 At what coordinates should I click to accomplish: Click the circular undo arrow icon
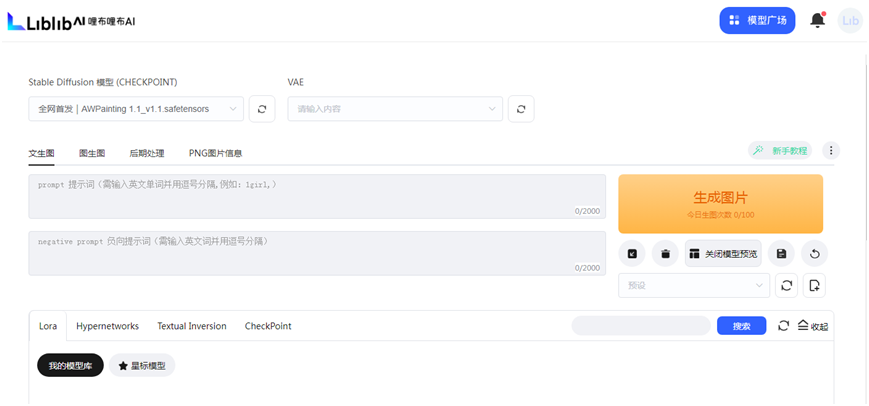click(x=814, y=254)
